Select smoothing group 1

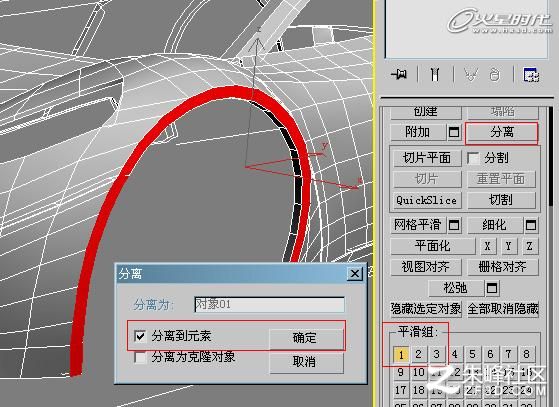[401, 354]
